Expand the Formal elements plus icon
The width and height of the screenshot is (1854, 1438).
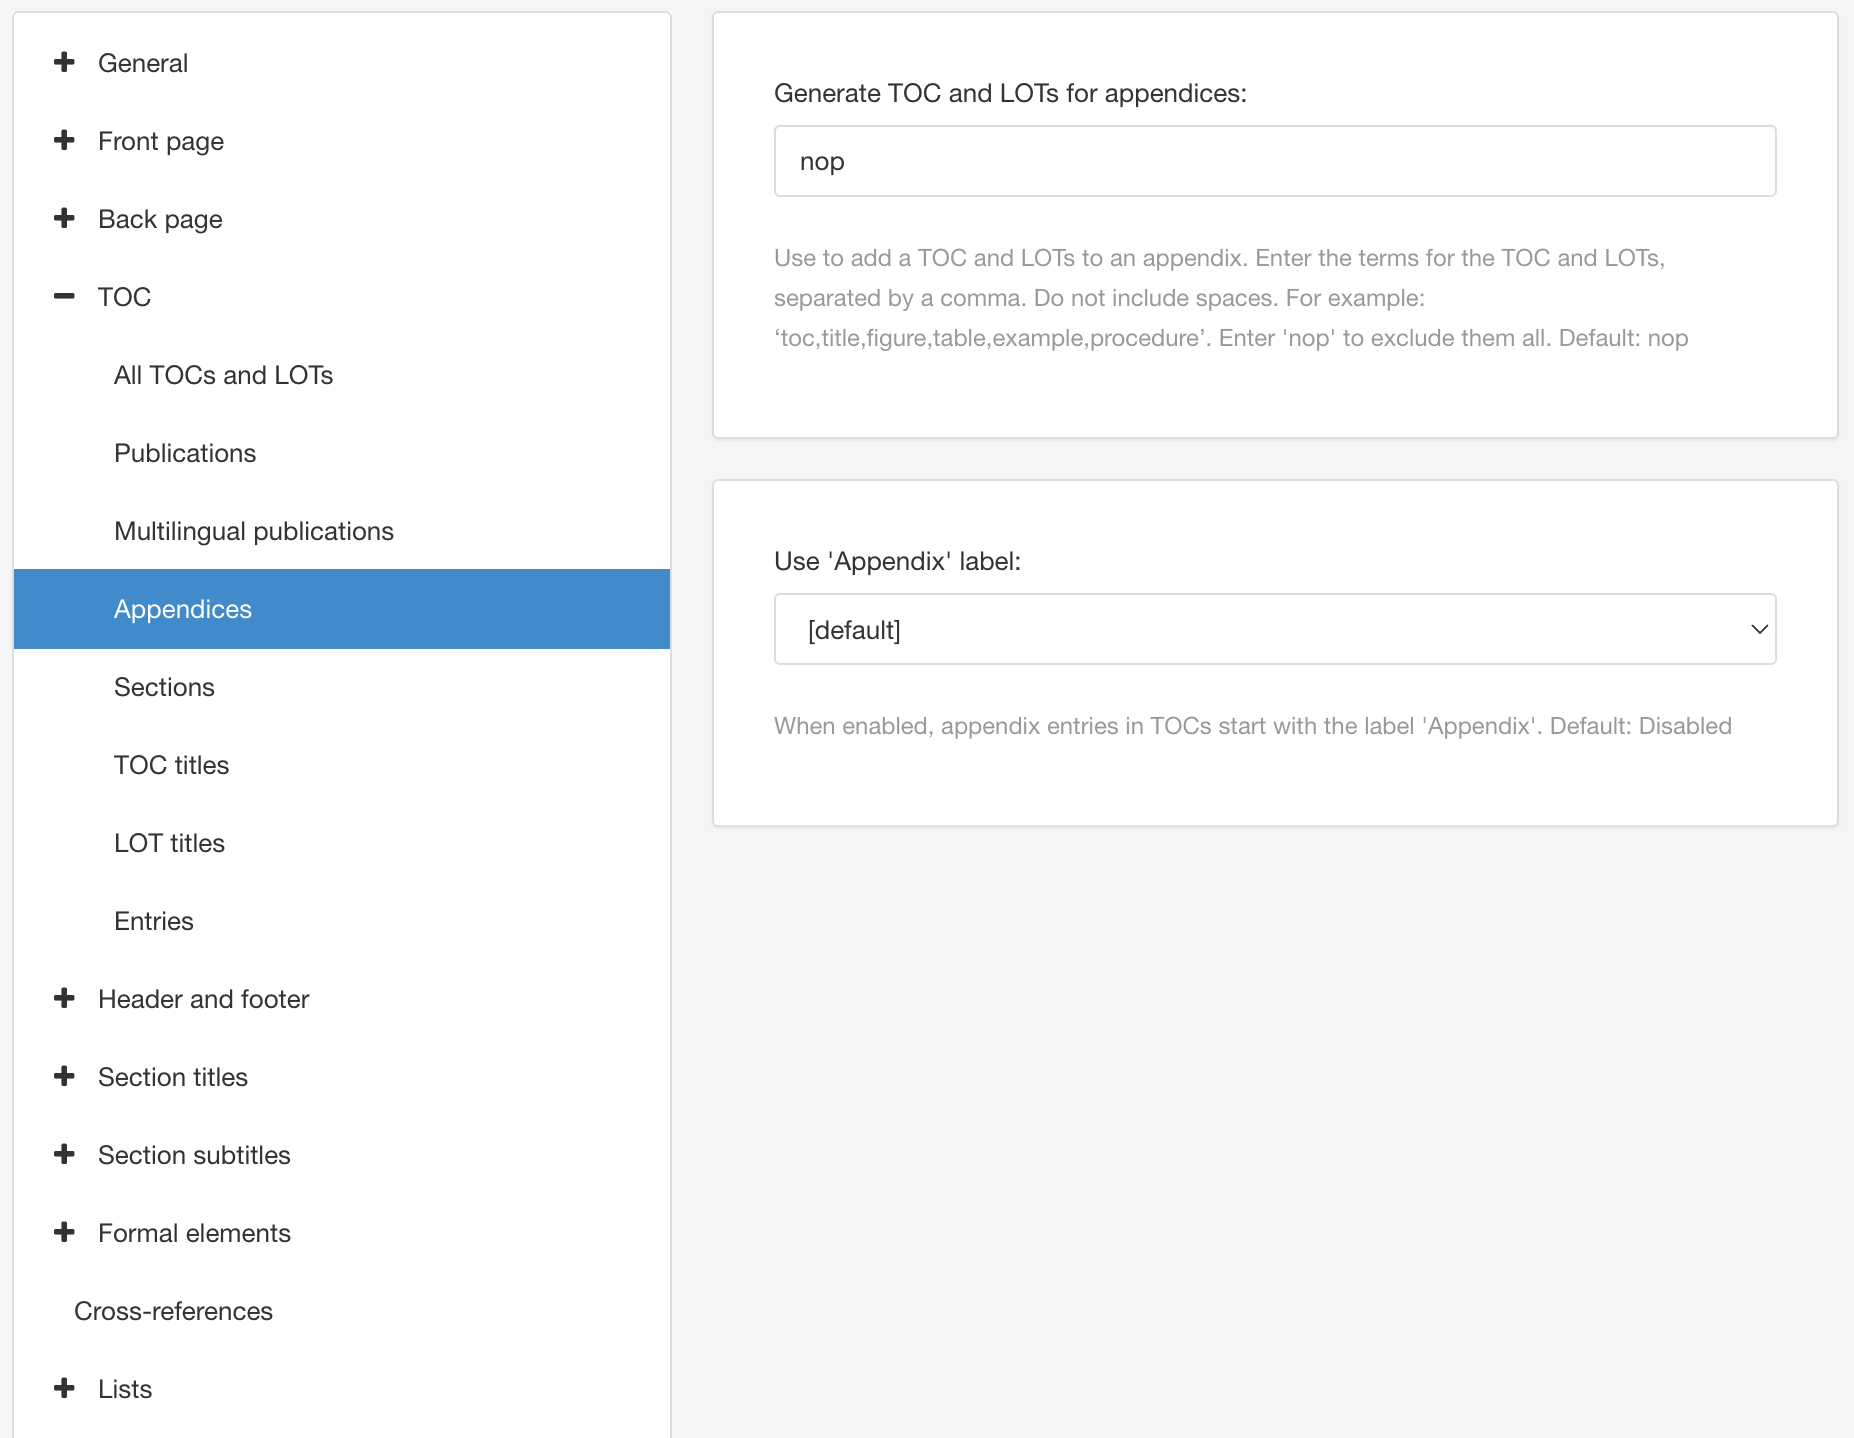[64, 1232]
